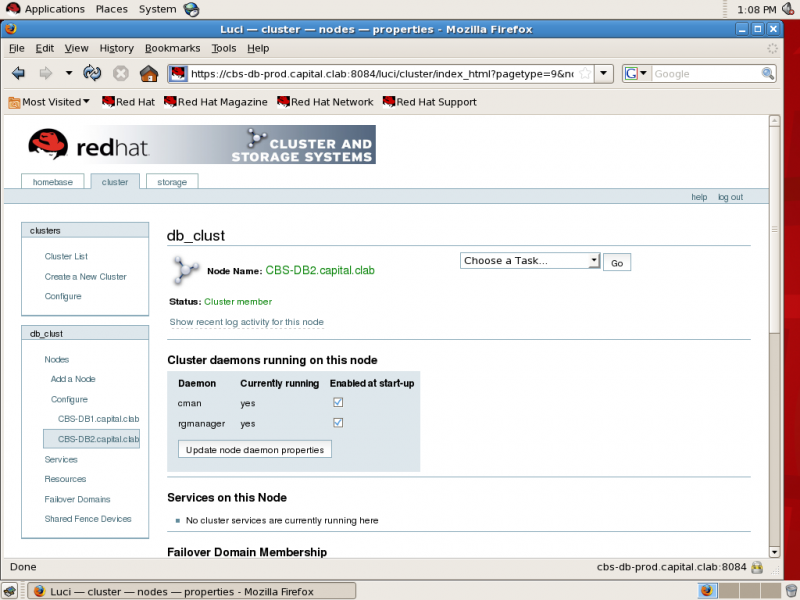The image size is (800, 600).
Task: Open the View menu
Action: pos(77,48)
